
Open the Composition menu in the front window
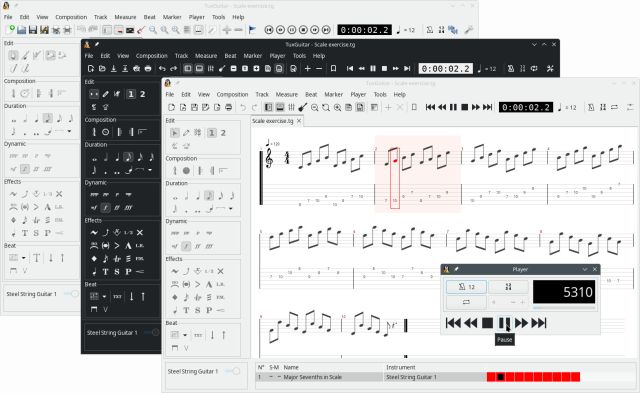(232, 94)
